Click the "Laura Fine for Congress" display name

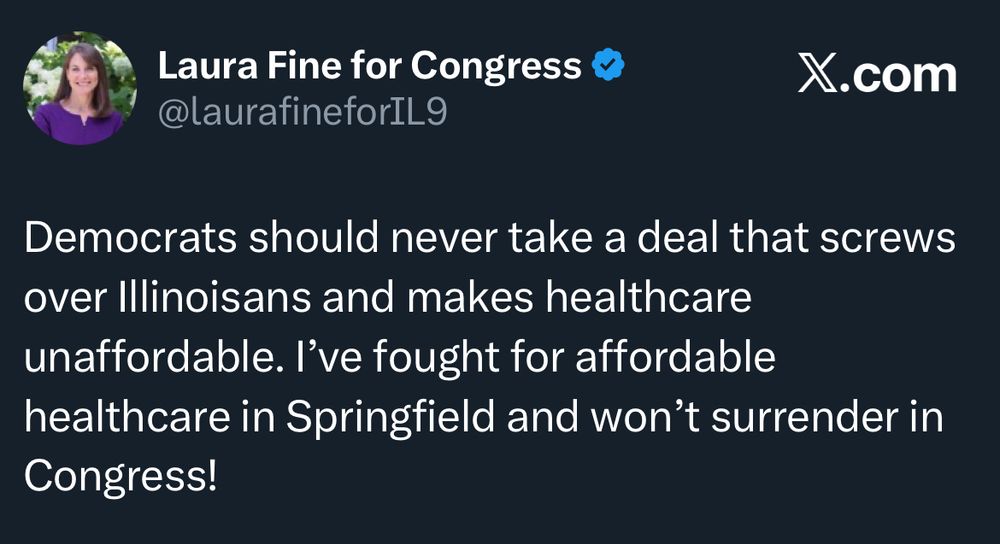coord(369,67)
